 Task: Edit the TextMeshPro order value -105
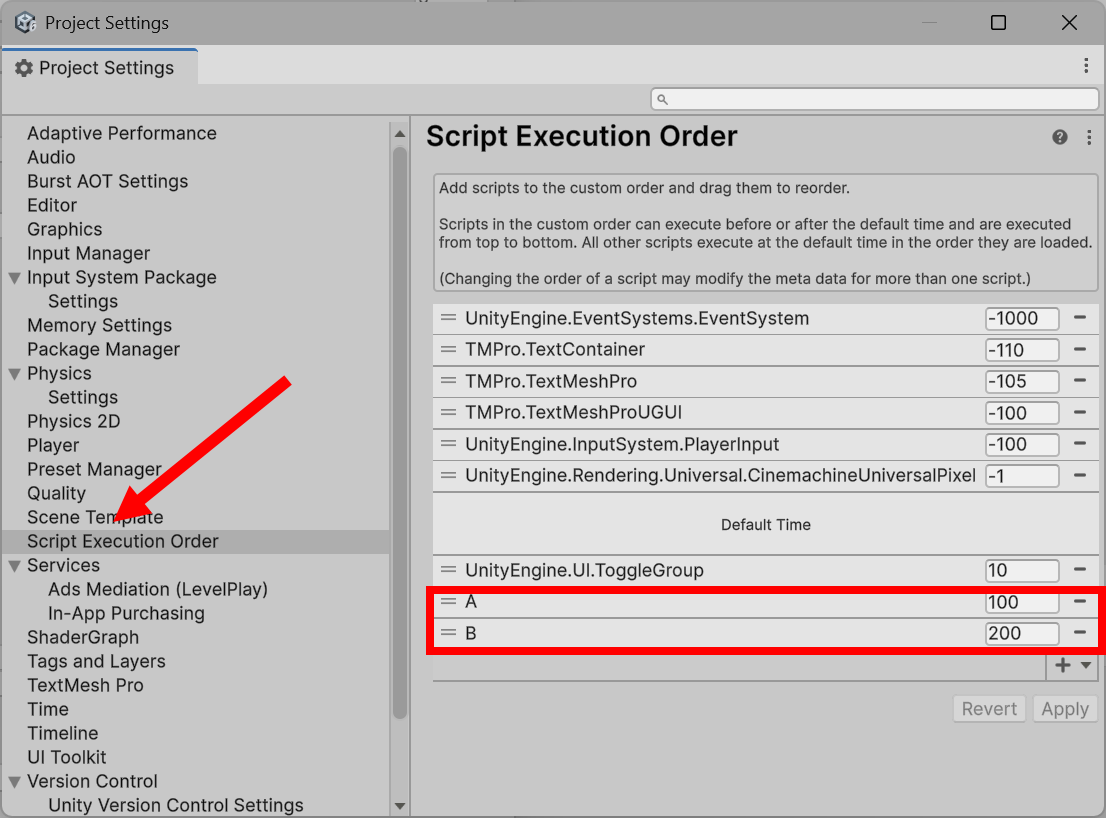click(x=1022, y=381)
